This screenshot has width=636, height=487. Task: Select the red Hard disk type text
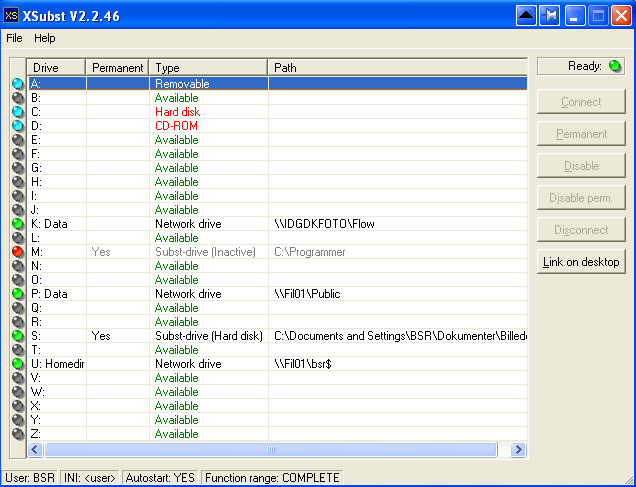[x=178, y=112]
